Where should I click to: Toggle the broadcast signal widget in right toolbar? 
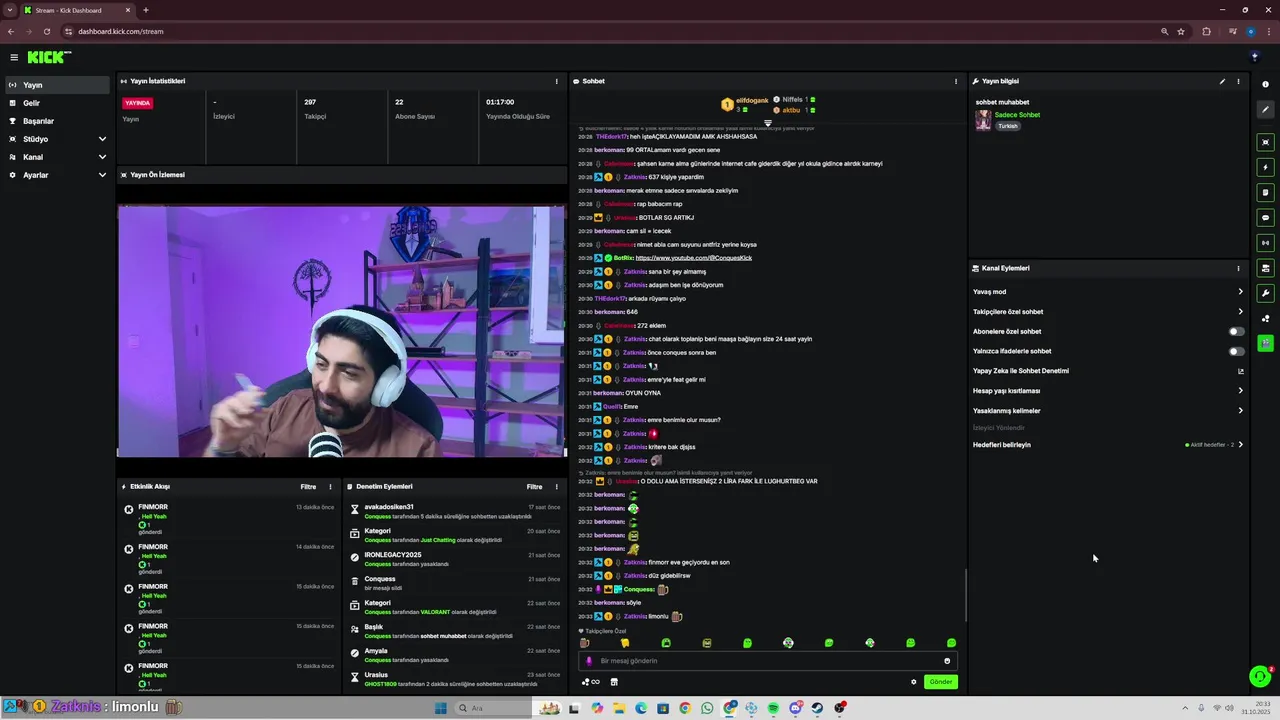pos(1265,242)
